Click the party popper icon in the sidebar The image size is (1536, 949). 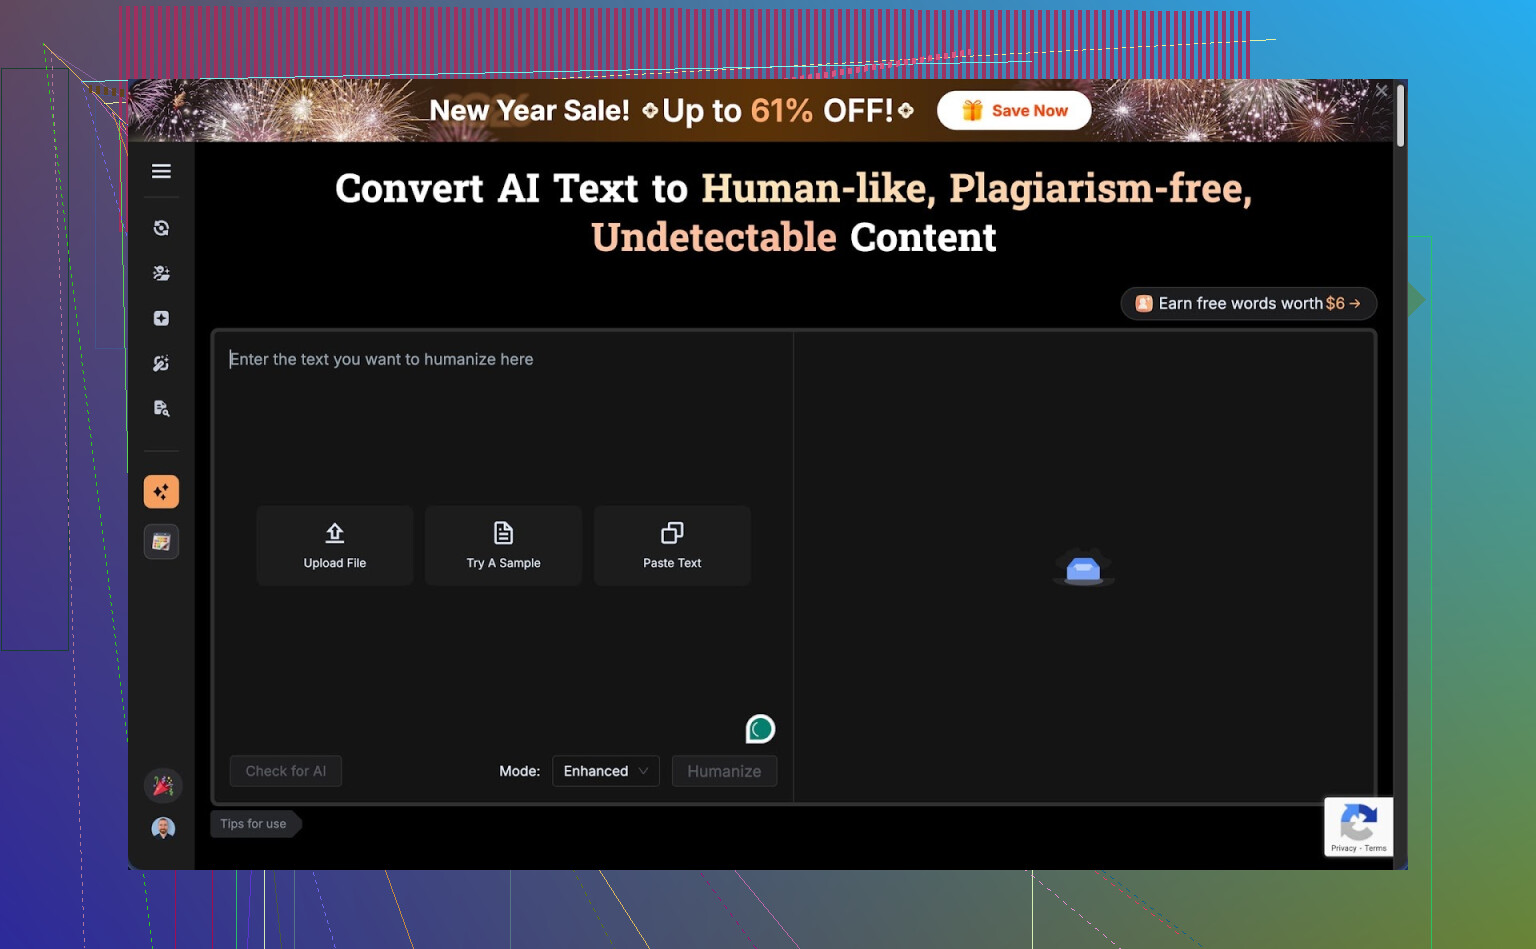tap(163, 786)
